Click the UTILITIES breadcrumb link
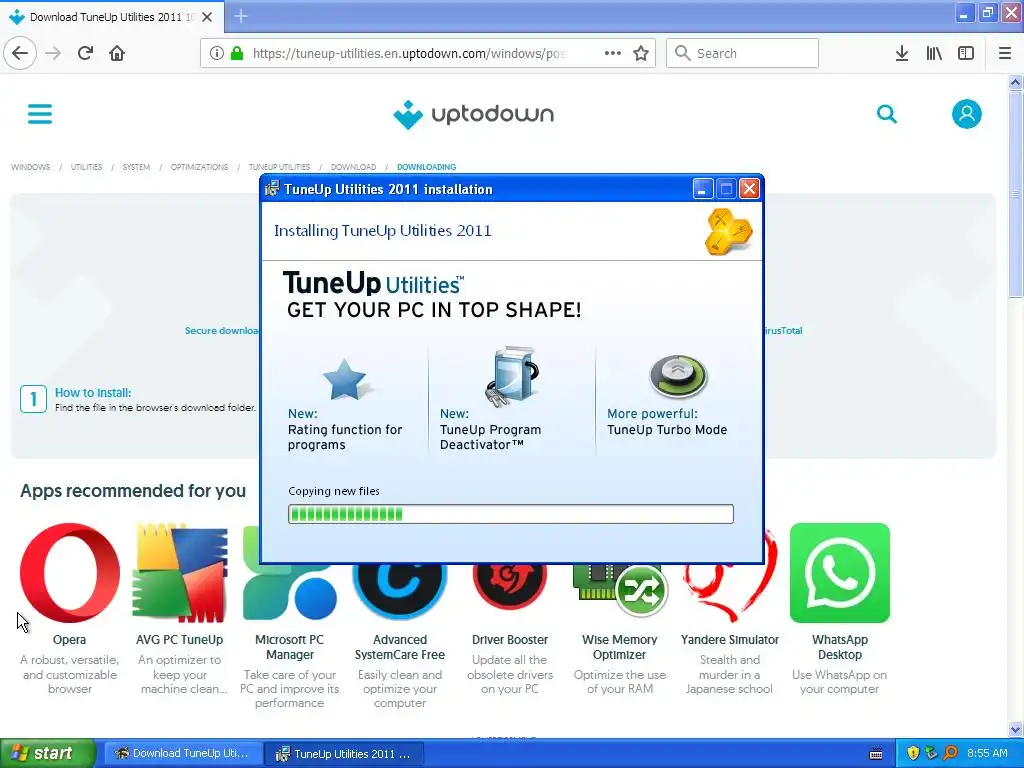Image resolution: width=1024 pixels, height=768 pixels. pyautogui.click(x=86, y=167)
